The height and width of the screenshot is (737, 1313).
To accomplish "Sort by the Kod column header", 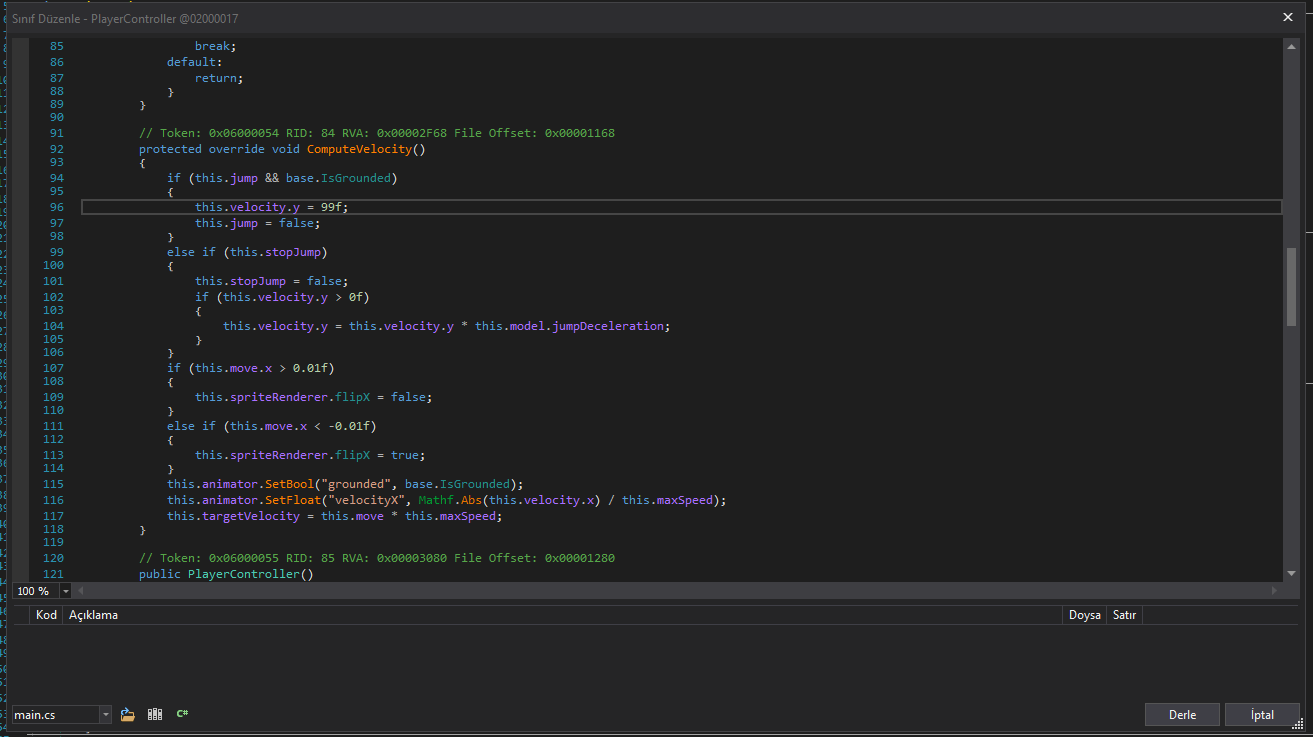I will tap(46, 615).
